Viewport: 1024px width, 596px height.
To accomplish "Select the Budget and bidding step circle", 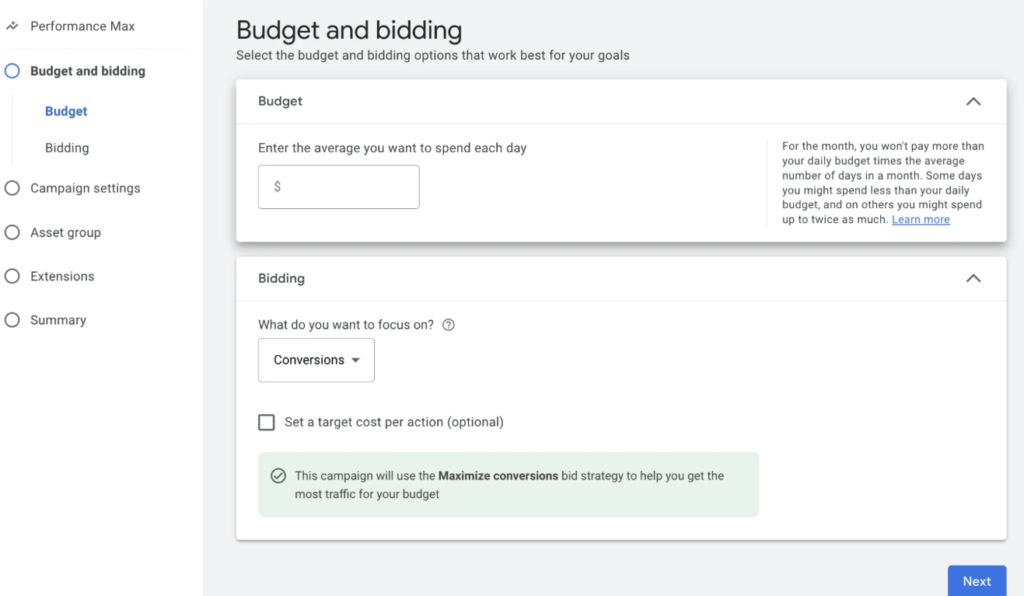I will pyautogui.click(x=11, y=71).
